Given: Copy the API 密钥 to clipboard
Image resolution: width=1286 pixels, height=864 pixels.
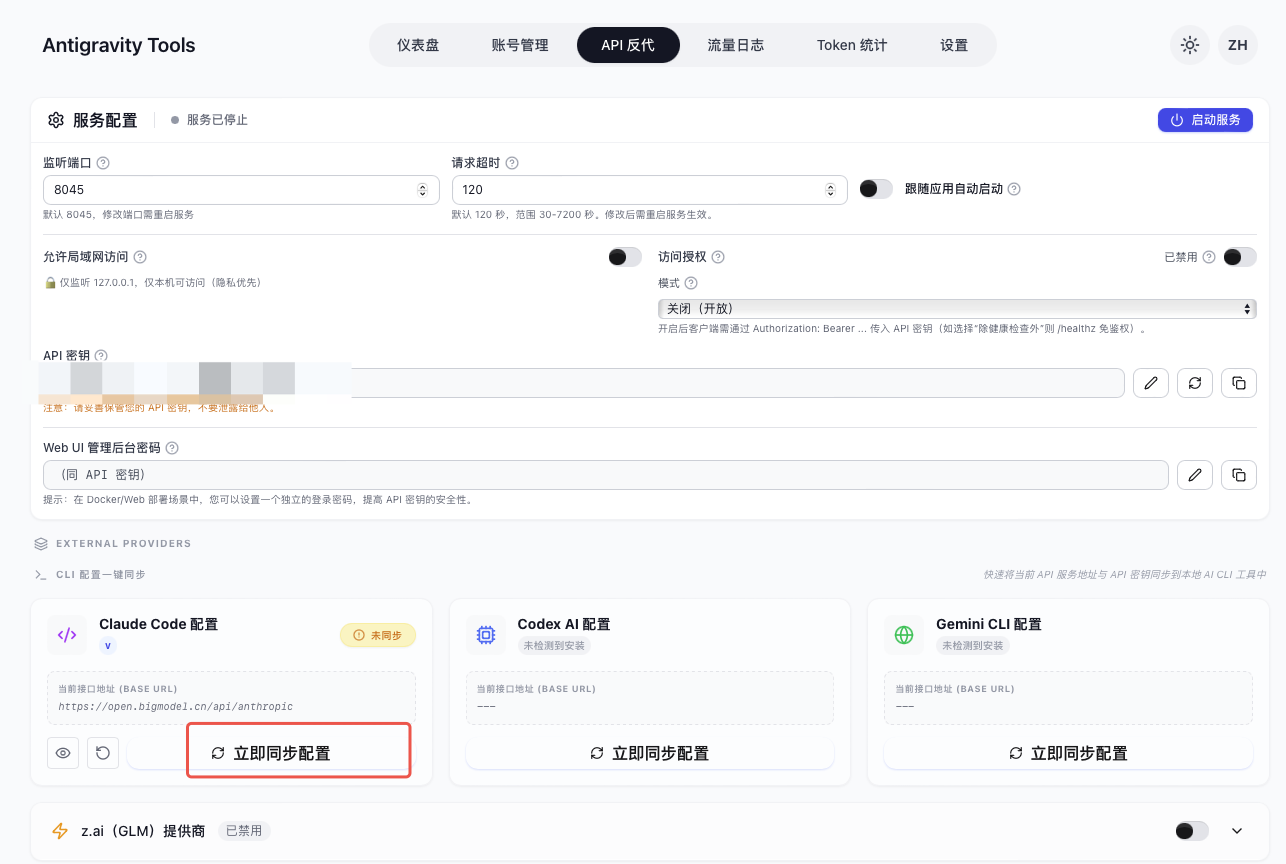Looking at the screenshot, I should click(x=1238, y=383).
